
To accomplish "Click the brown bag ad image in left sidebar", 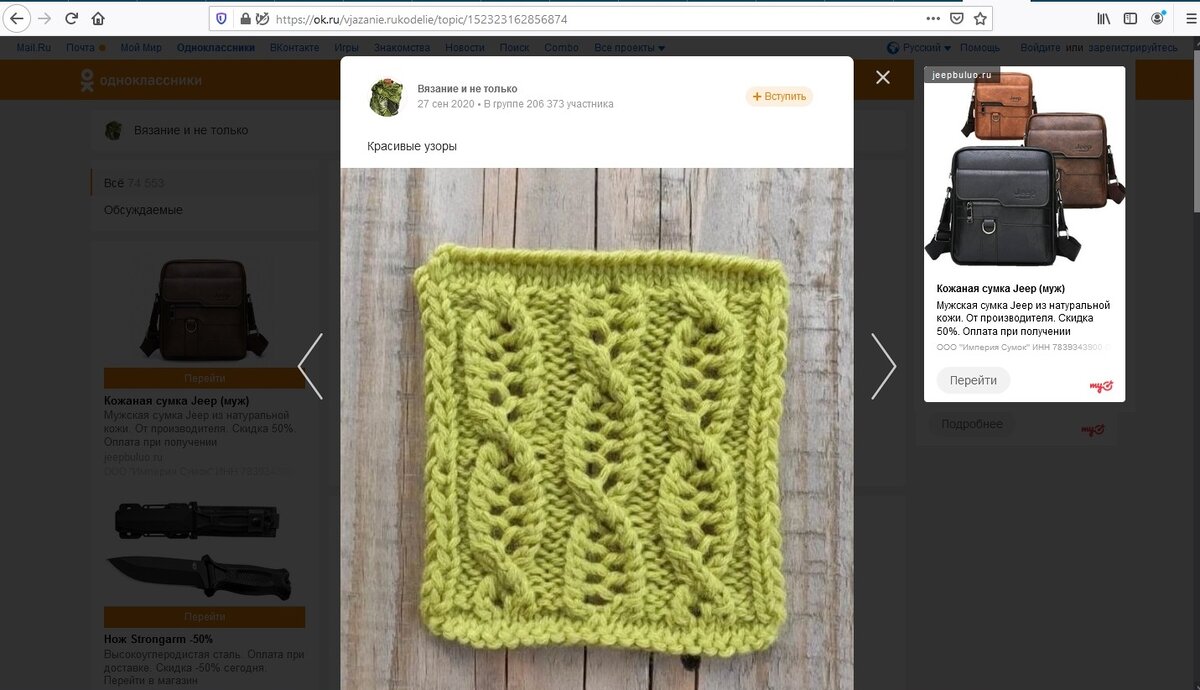I will point(204,308).
